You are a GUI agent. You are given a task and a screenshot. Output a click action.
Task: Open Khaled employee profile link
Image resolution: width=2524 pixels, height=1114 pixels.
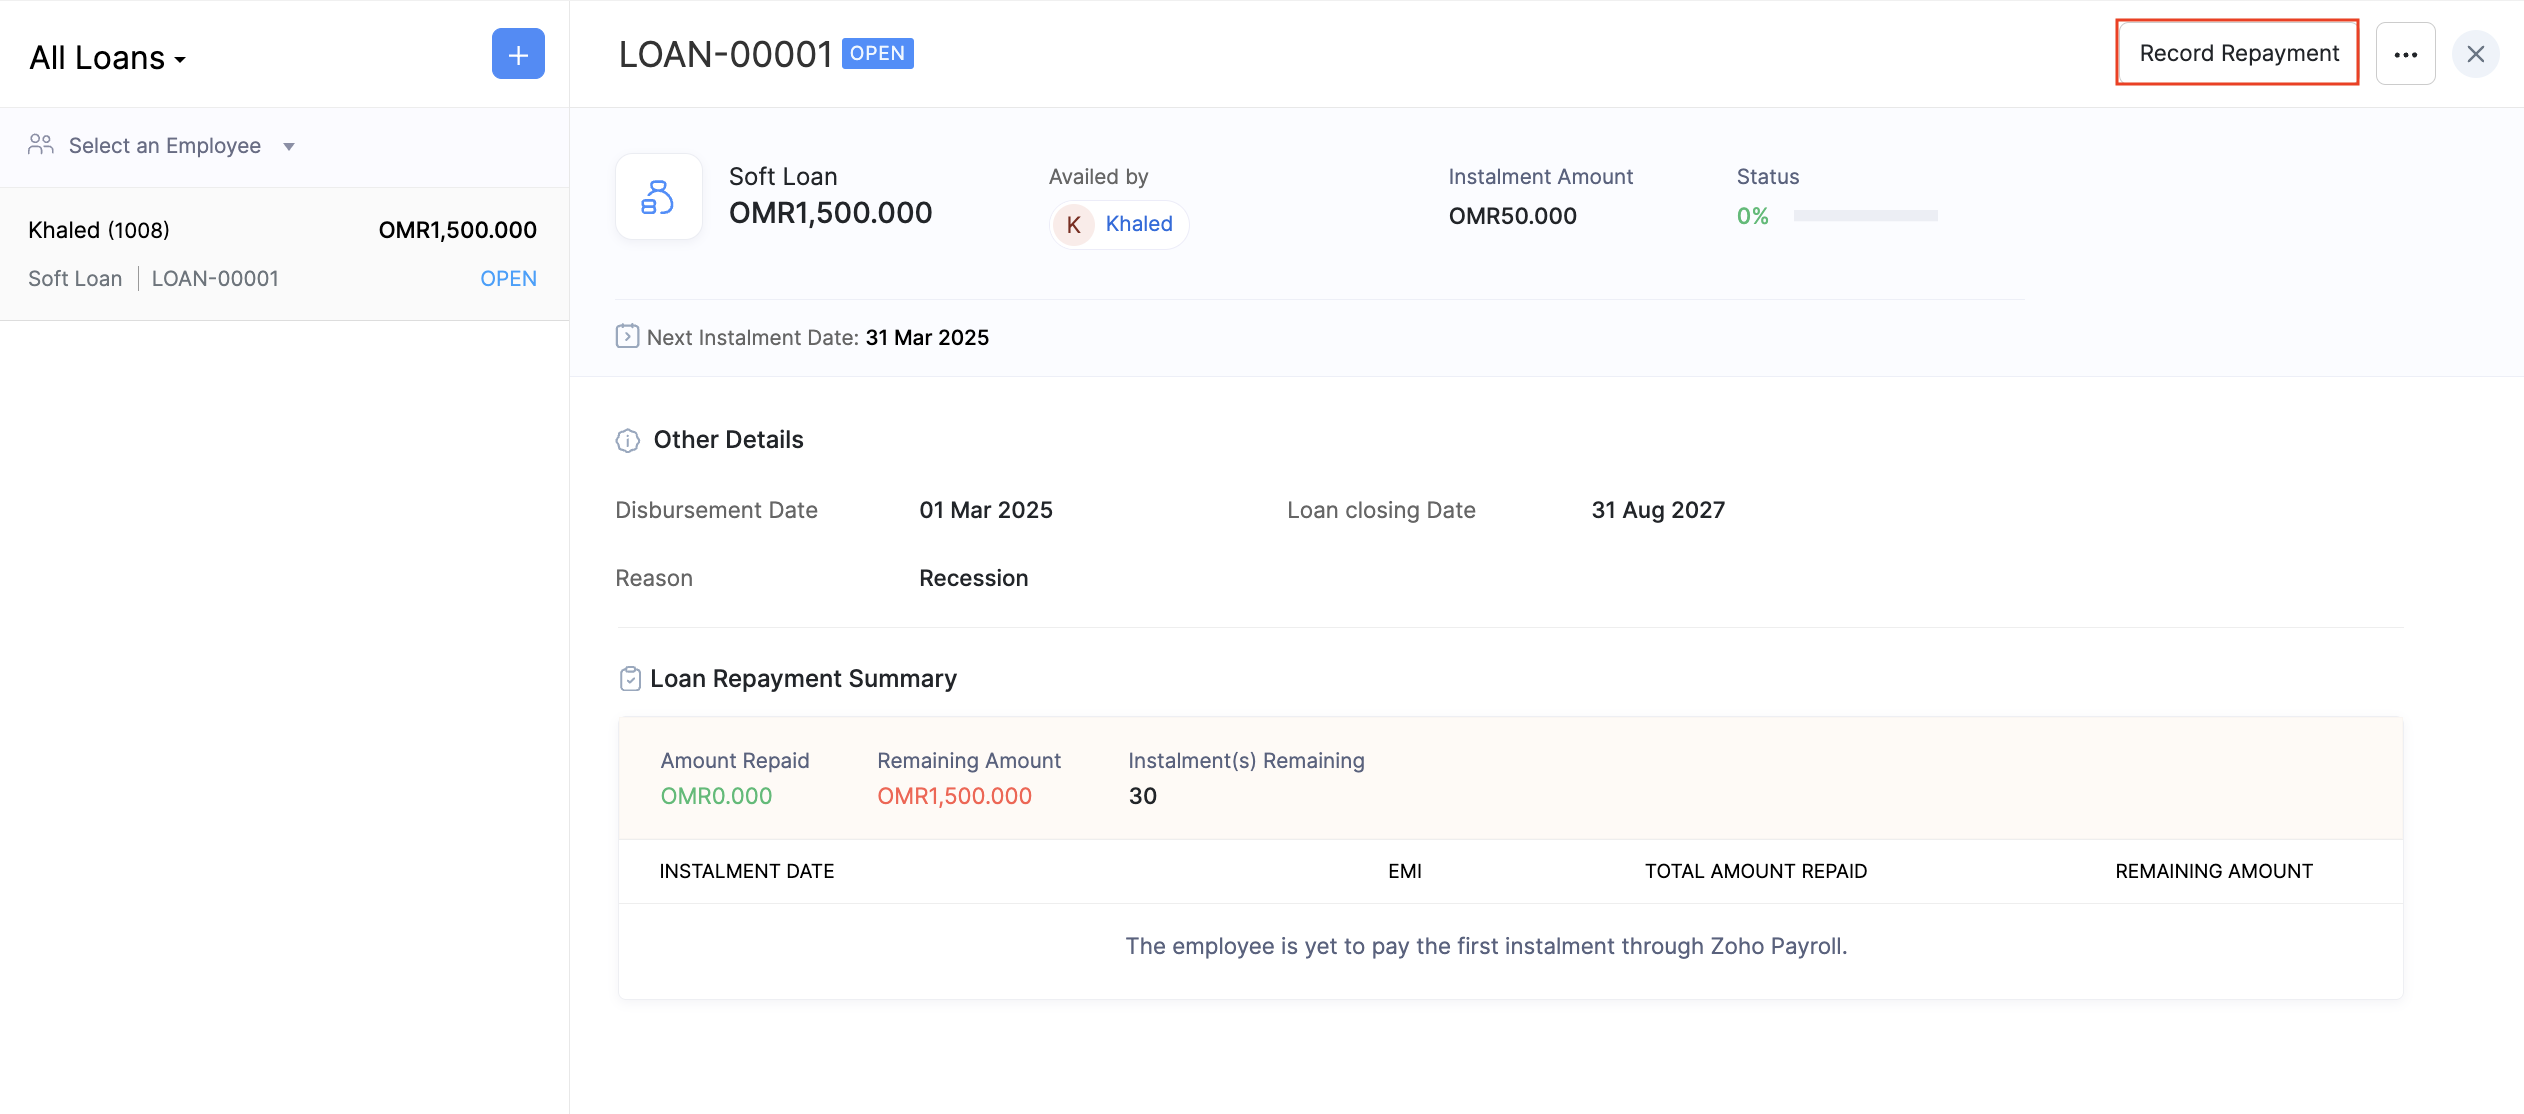1139,224
